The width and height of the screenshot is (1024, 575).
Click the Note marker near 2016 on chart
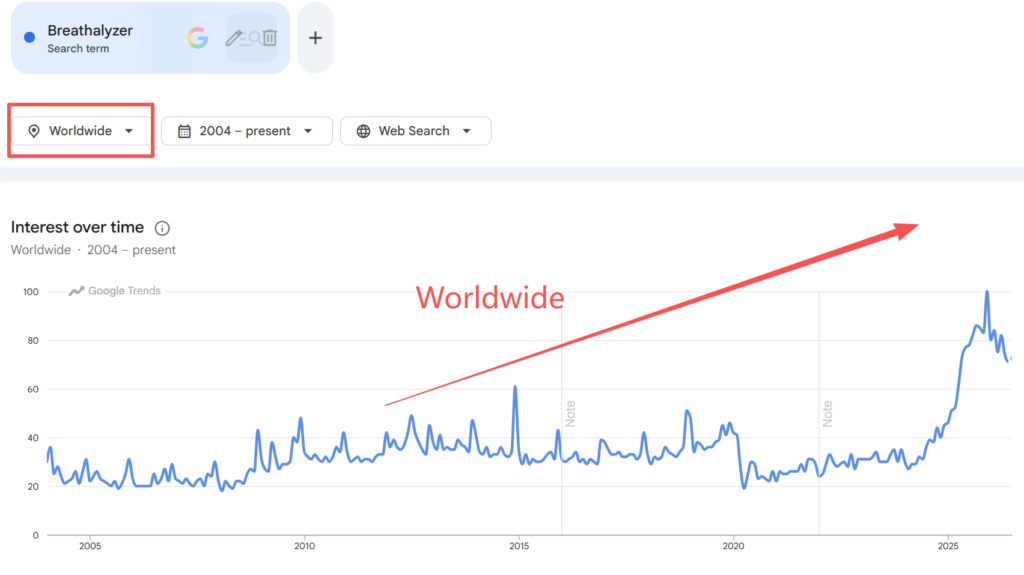(570, 414)
